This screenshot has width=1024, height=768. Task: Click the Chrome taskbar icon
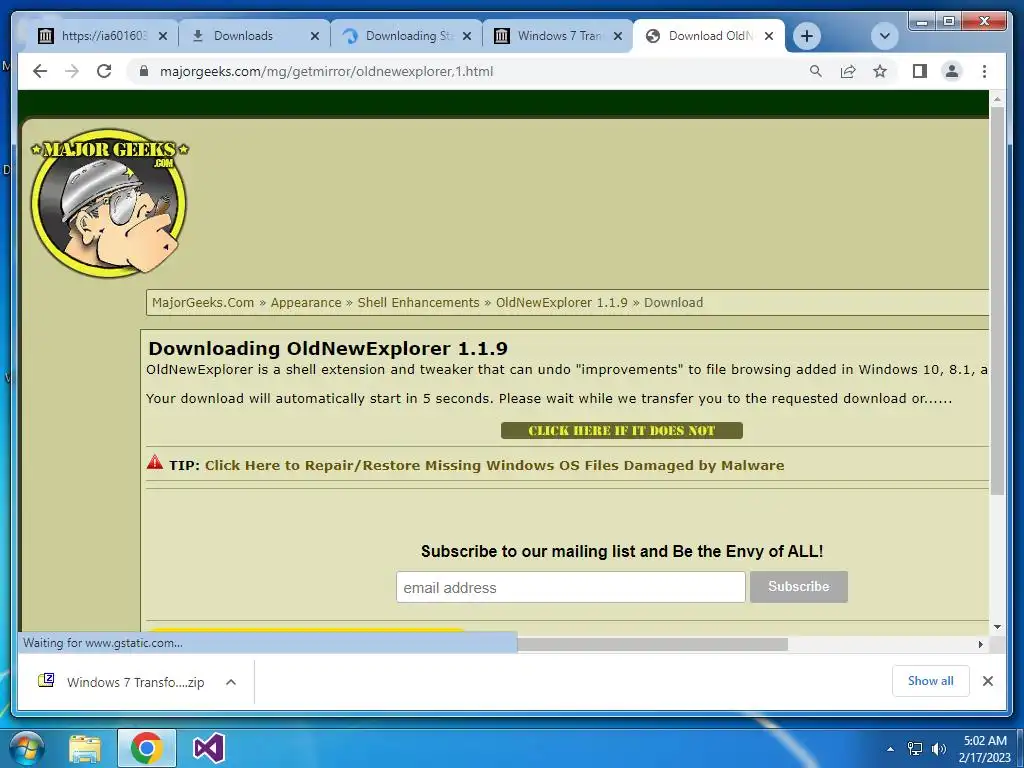point(146,748)
